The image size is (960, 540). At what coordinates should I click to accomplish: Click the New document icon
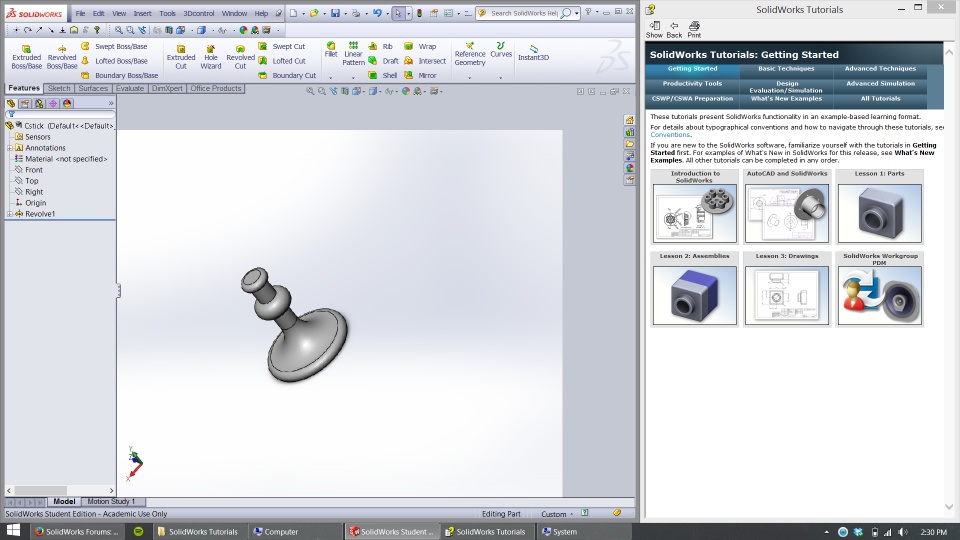pos(293,13)
